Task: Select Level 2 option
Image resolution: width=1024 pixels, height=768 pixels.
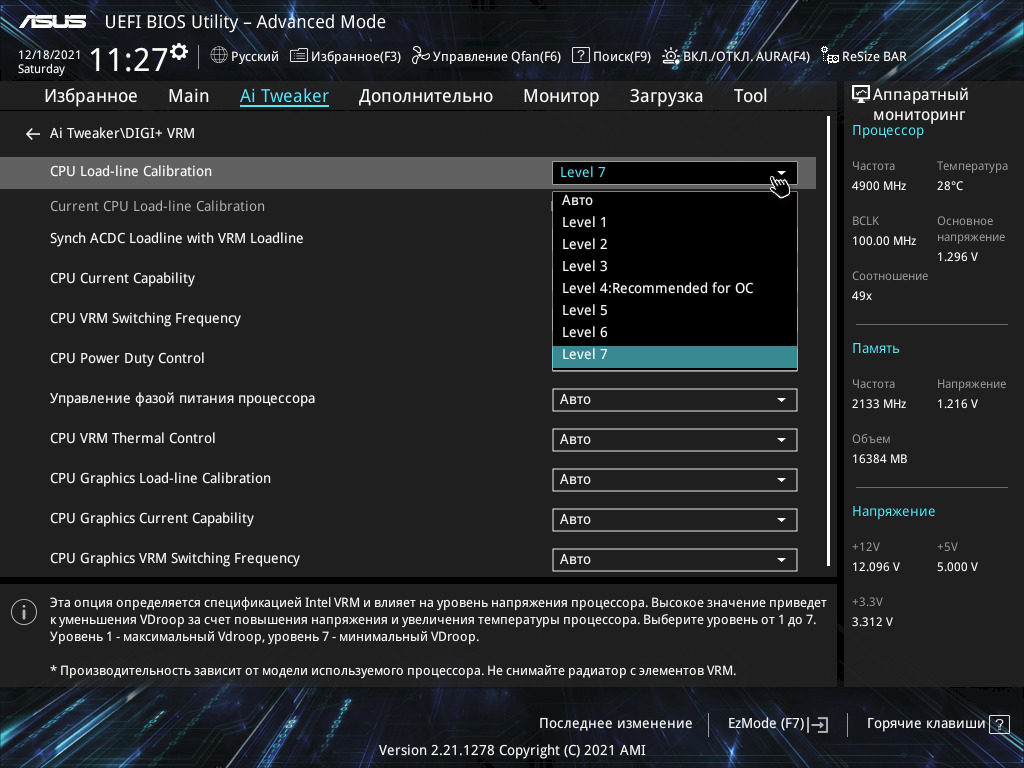Action: (x=675, y=244)
